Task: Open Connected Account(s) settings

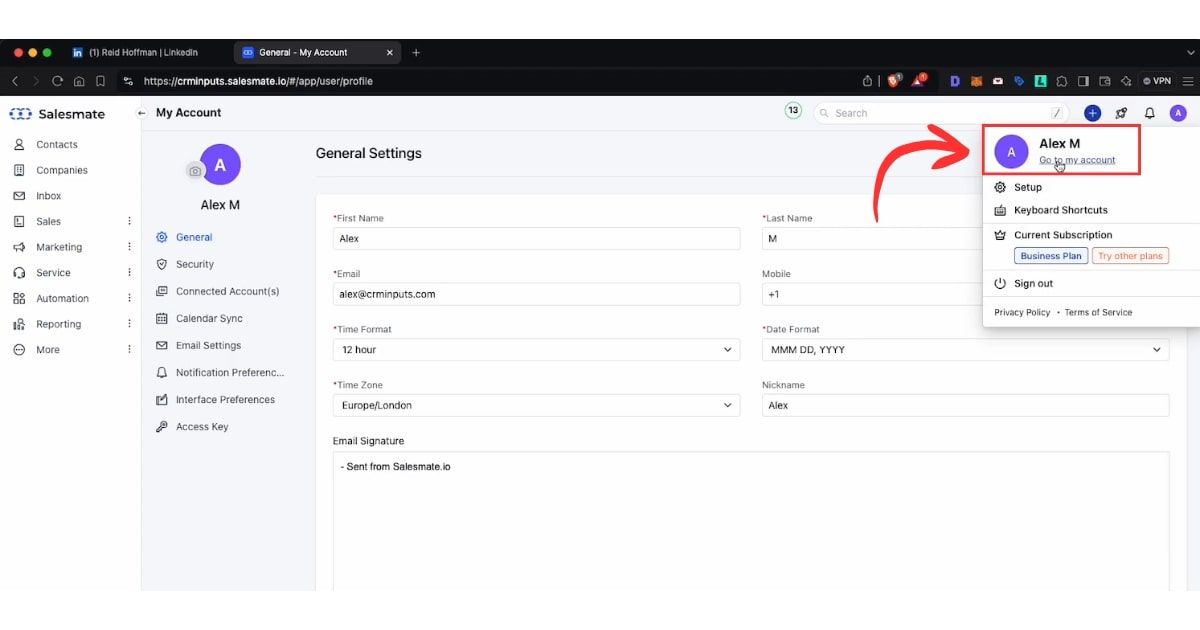Action: [227, 291]
